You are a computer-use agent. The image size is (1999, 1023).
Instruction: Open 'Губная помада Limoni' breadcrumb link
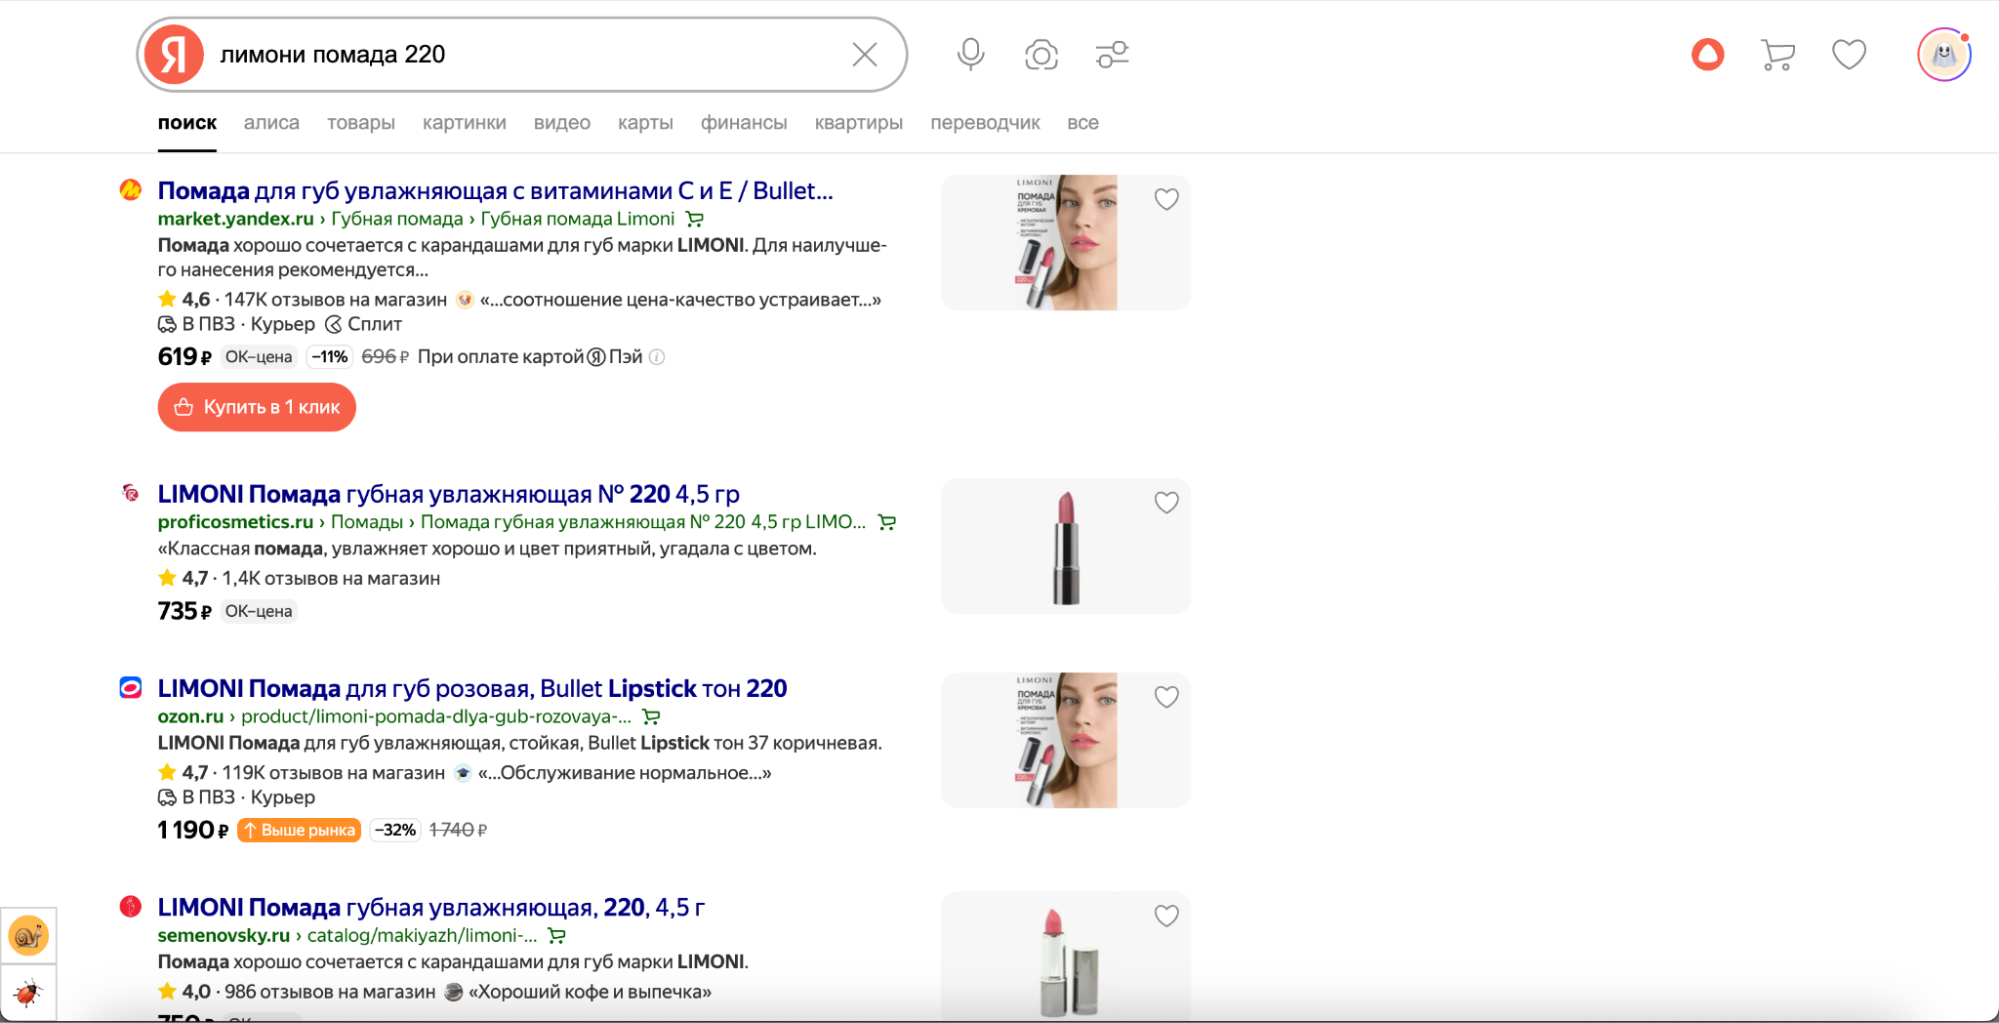click(x=578, y=219)
